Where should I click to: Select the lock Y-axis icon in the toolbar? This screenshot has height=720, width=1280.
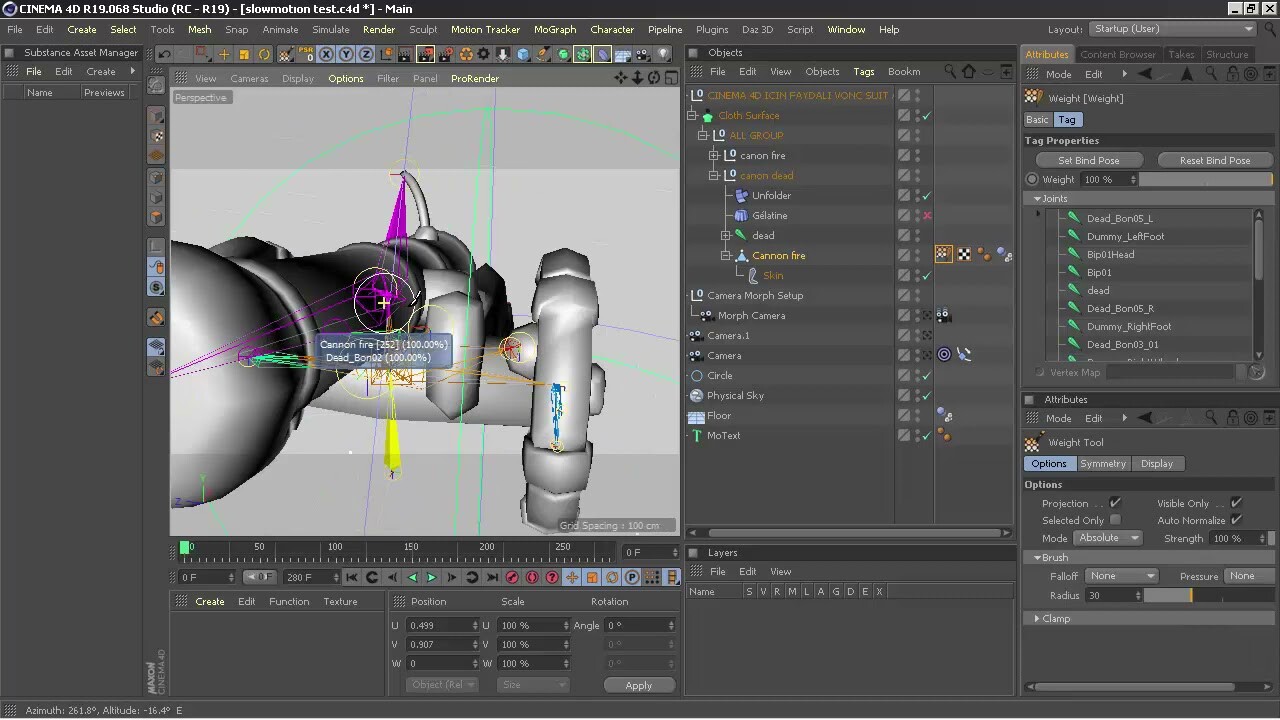pyautogui.click(x=345, y=54)
